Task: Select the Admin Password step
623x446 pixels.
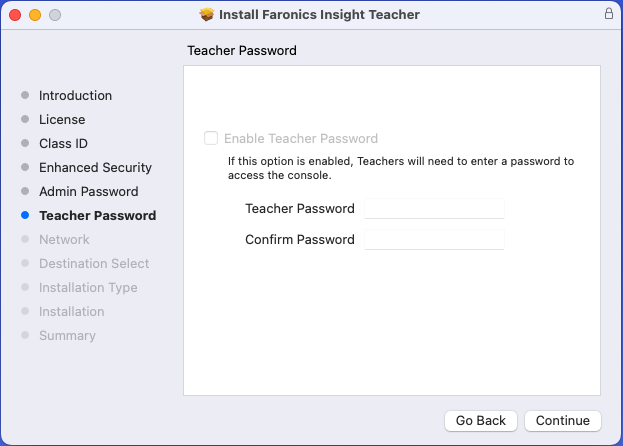Action: 88,192
